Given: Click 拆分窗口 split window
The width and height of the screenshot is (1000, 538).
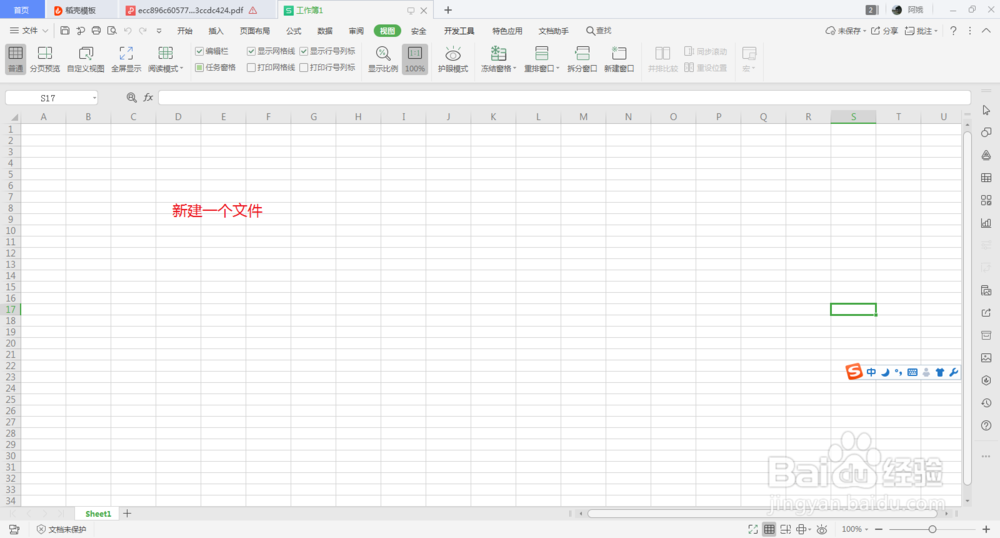Looking at the screenshot, I should coord(582,59).
